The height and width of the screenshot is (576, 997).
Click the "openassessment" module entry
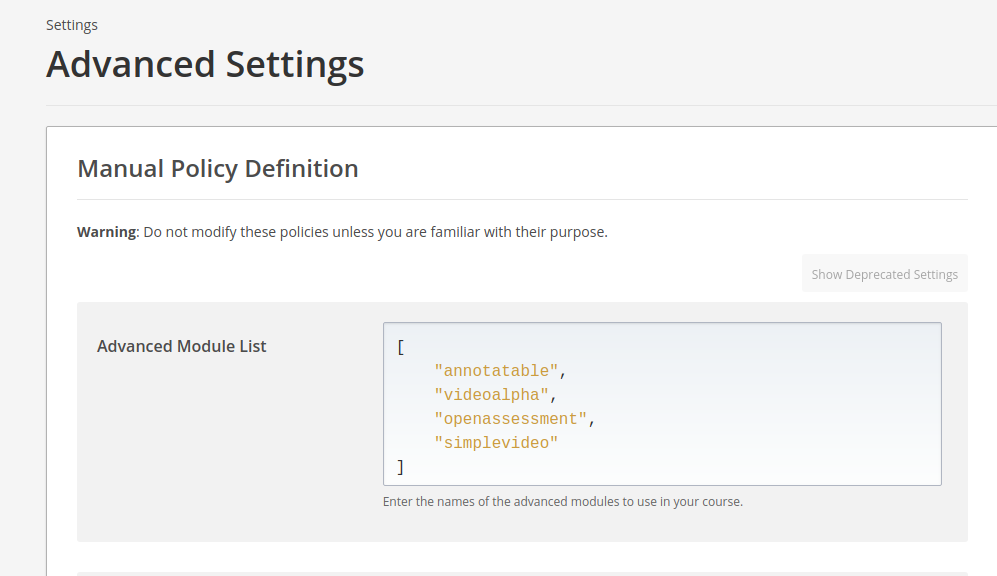510,419
